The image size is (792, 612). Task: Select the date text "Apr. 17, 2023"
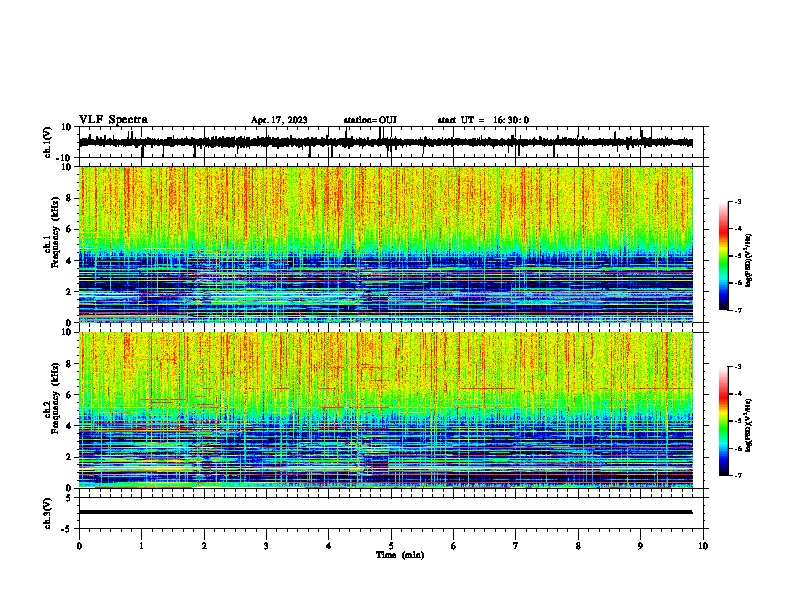tap(279, 120)
